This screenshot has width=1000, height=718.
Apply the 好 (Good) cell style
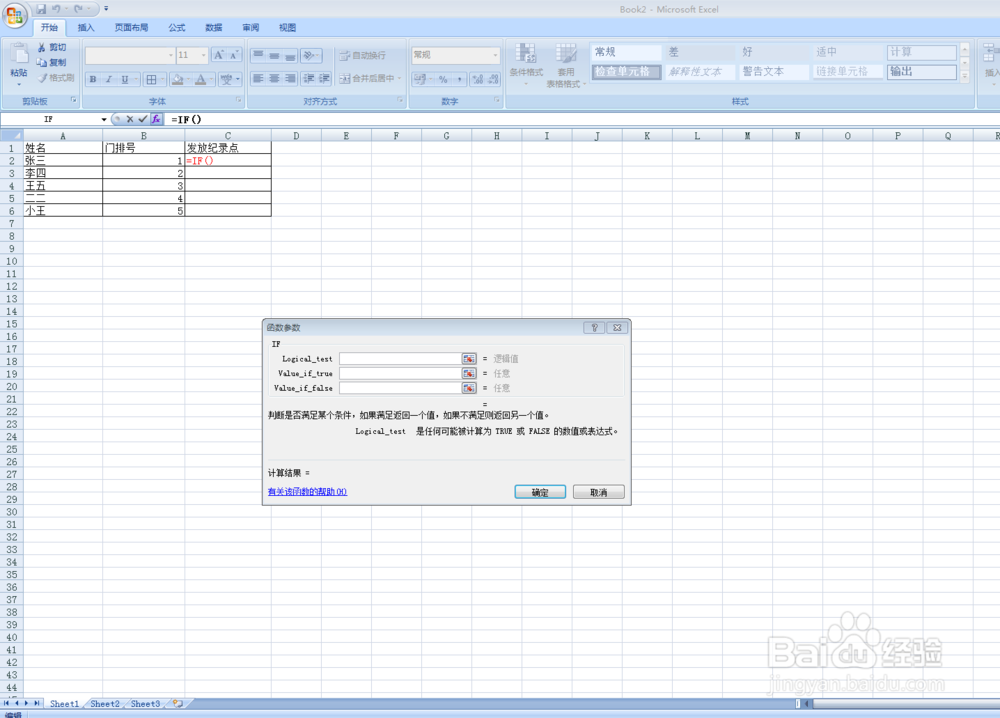(x=774, y=52)
